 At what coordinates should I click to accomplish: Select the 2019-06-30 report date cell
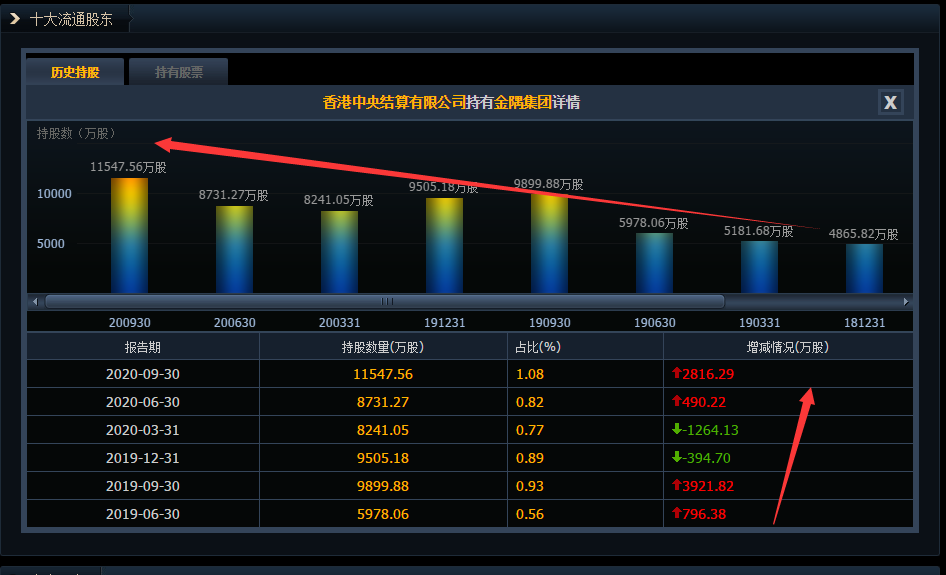pos(143,514)
